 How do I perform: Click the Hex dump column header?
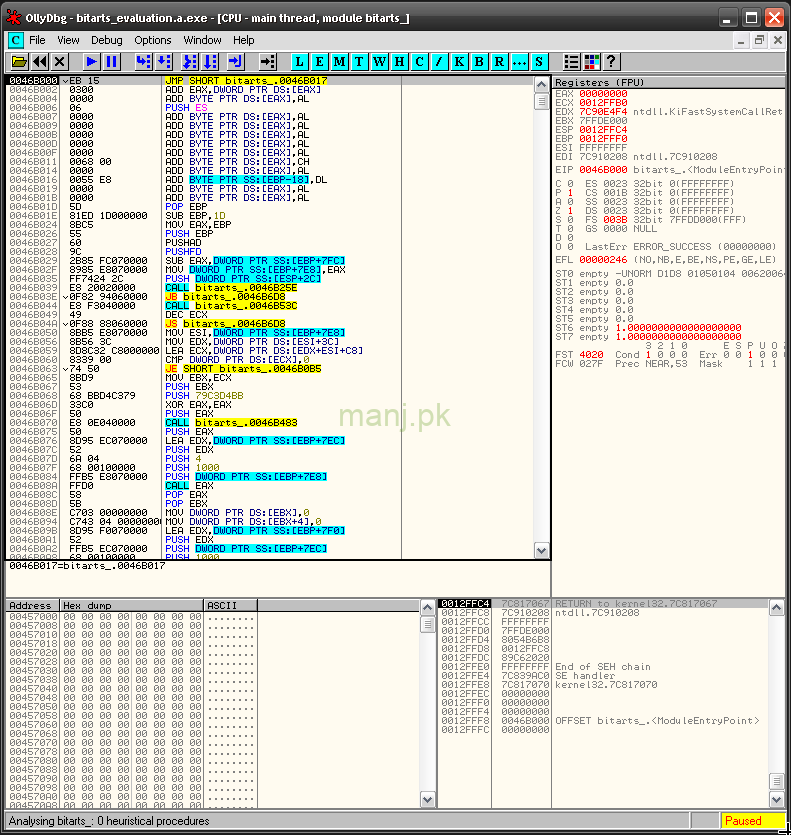(130, 606)
